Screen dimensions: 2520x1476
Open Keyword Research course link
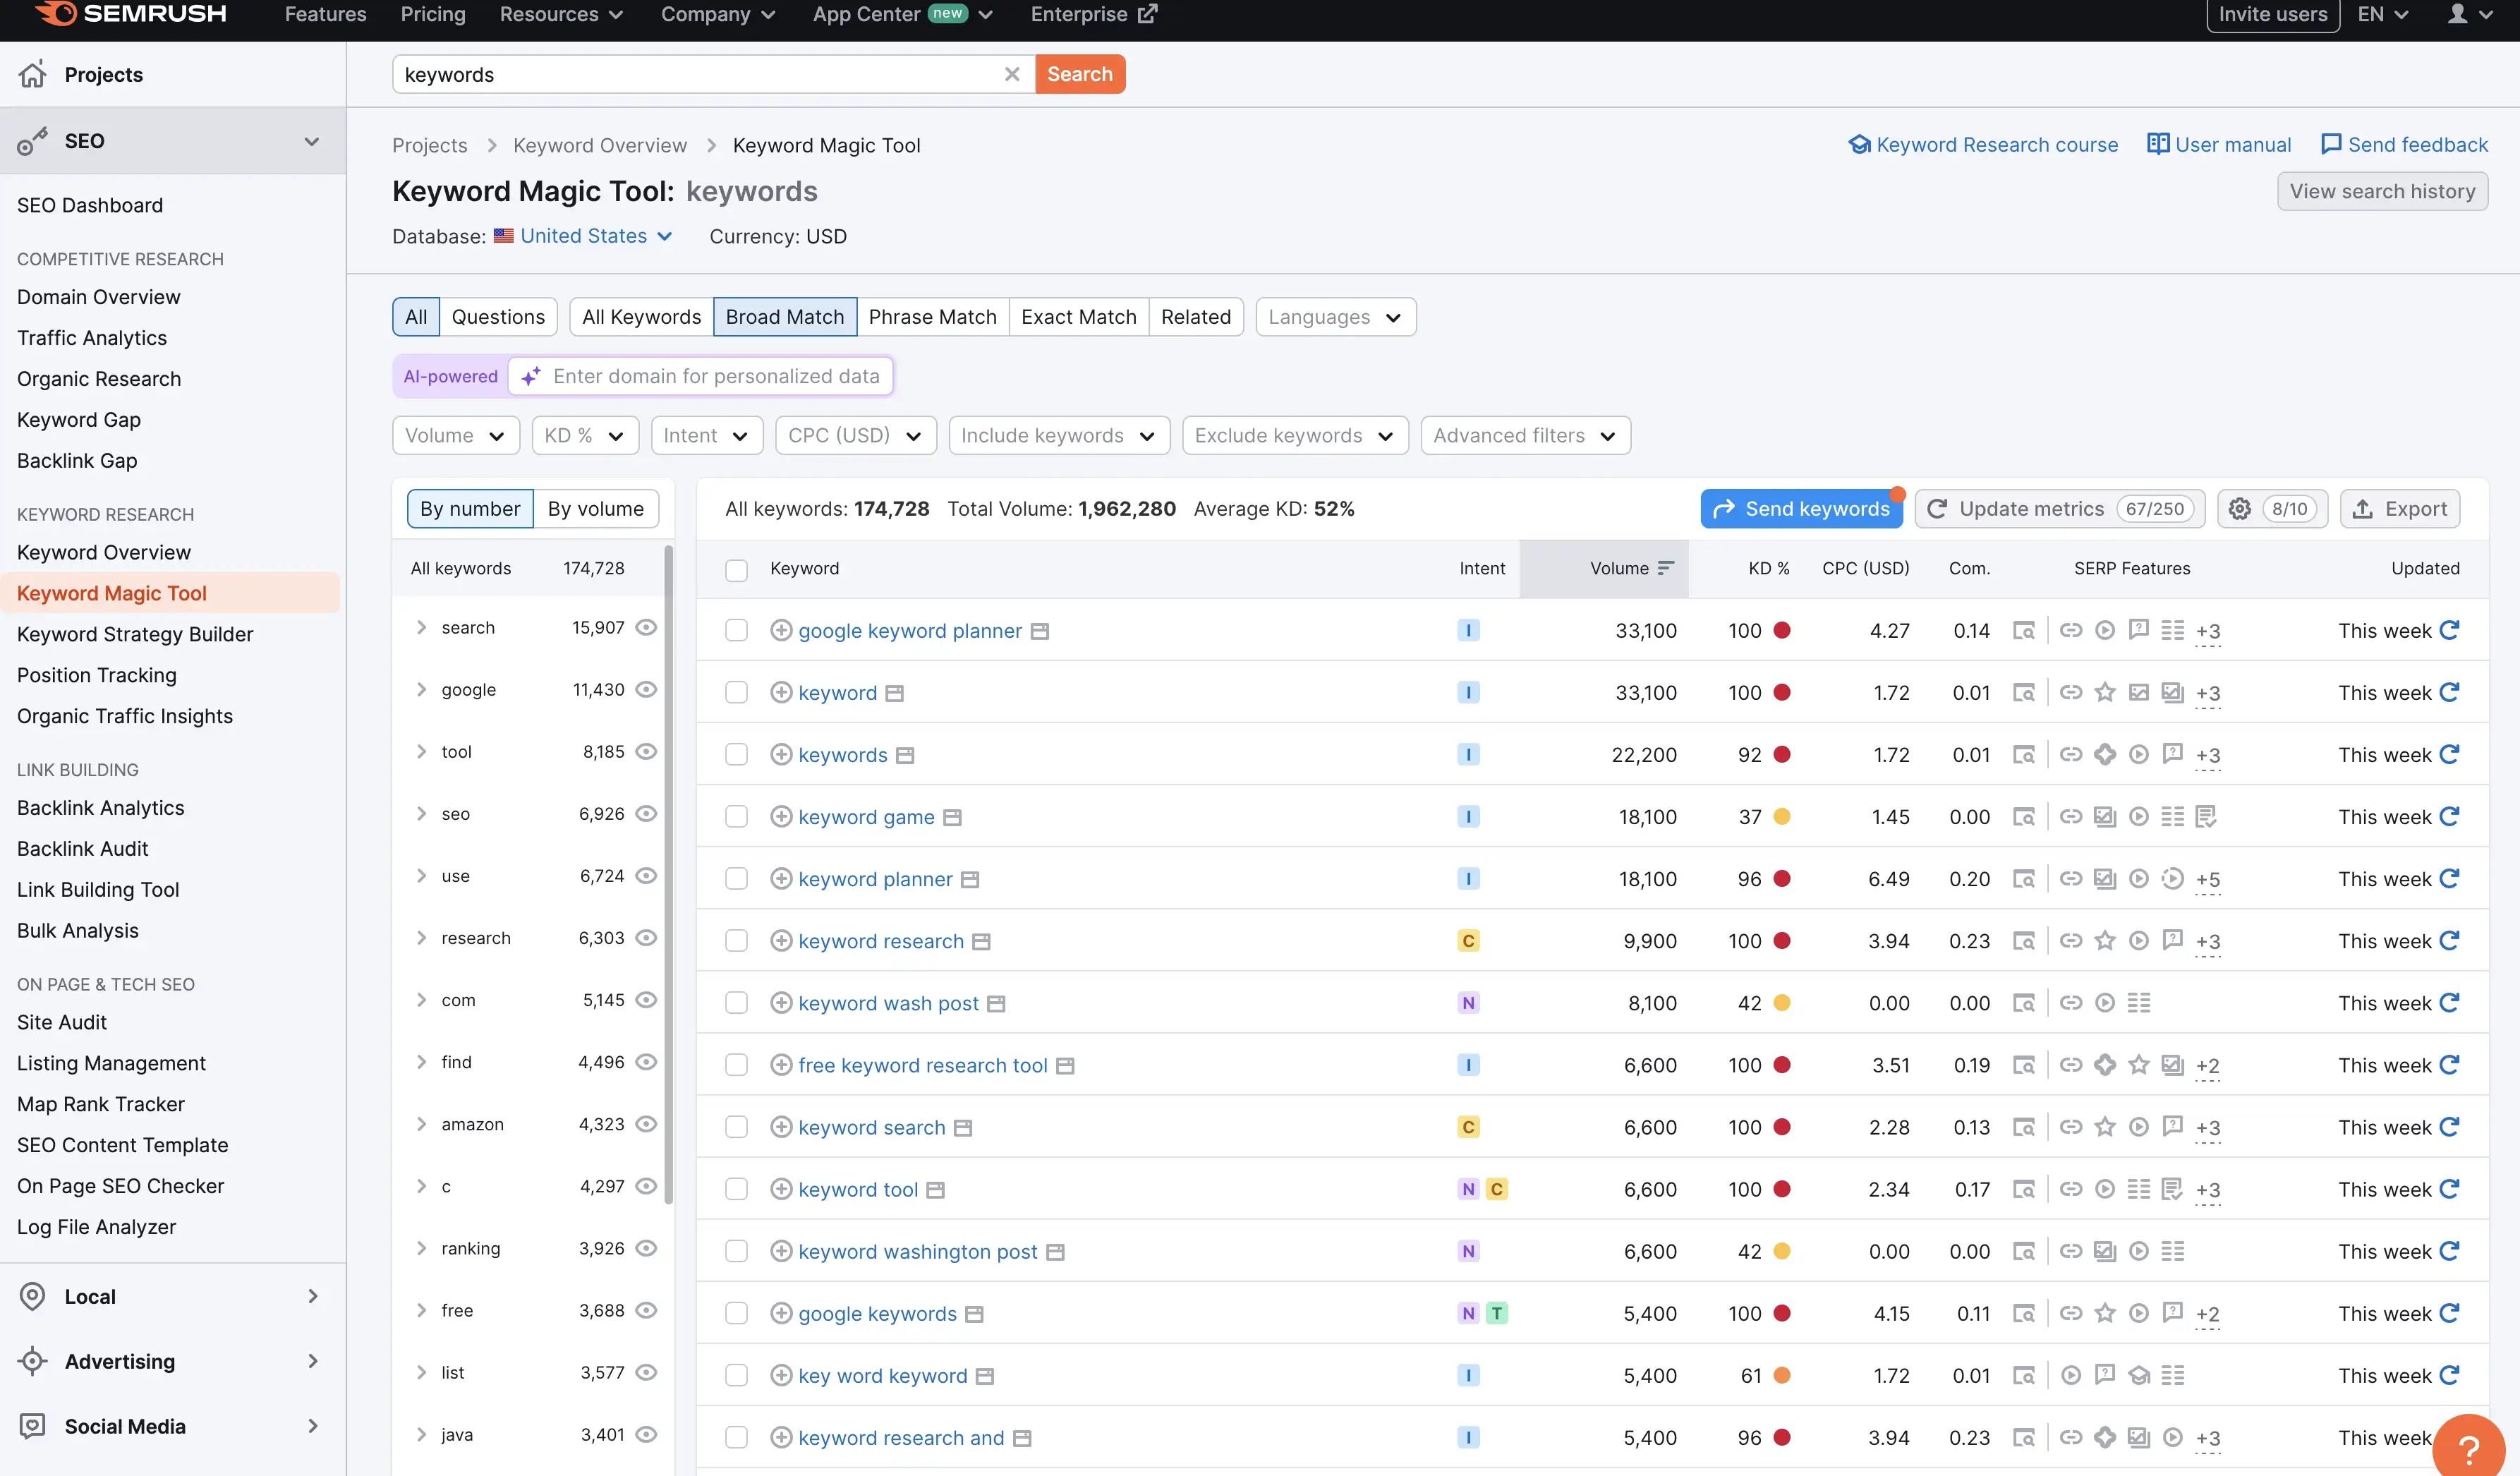(1983, 145)
